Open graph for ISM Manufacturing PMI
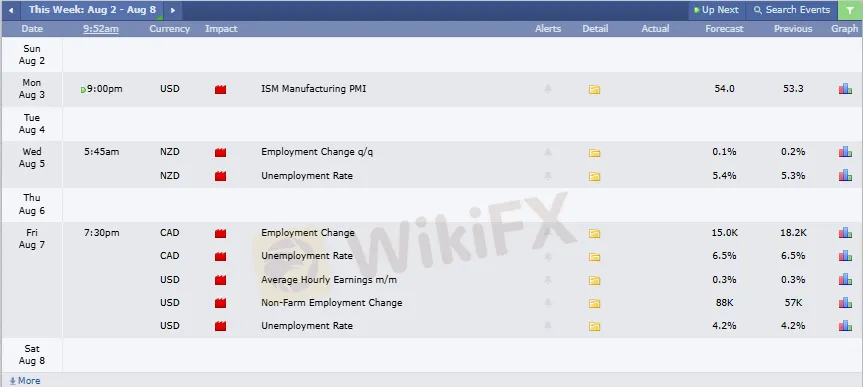This screenshot has width=863, height=387. pos(845,89)
